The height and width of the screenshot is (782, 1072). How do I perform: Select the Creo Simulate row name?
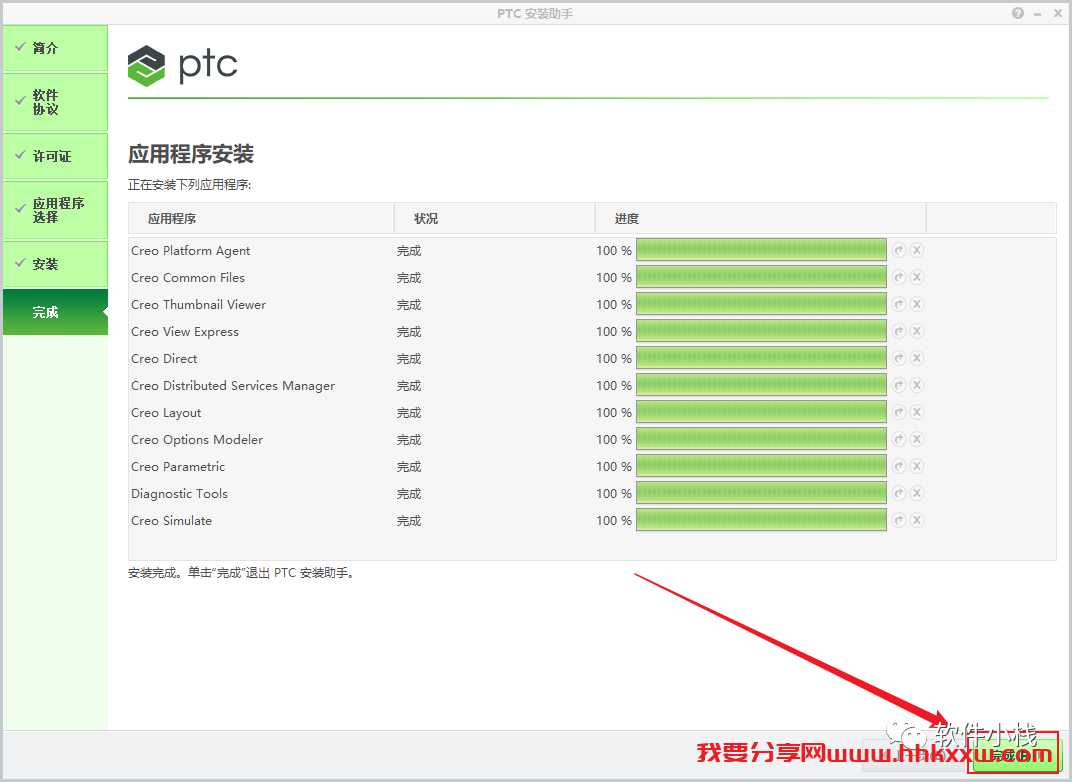172,521
